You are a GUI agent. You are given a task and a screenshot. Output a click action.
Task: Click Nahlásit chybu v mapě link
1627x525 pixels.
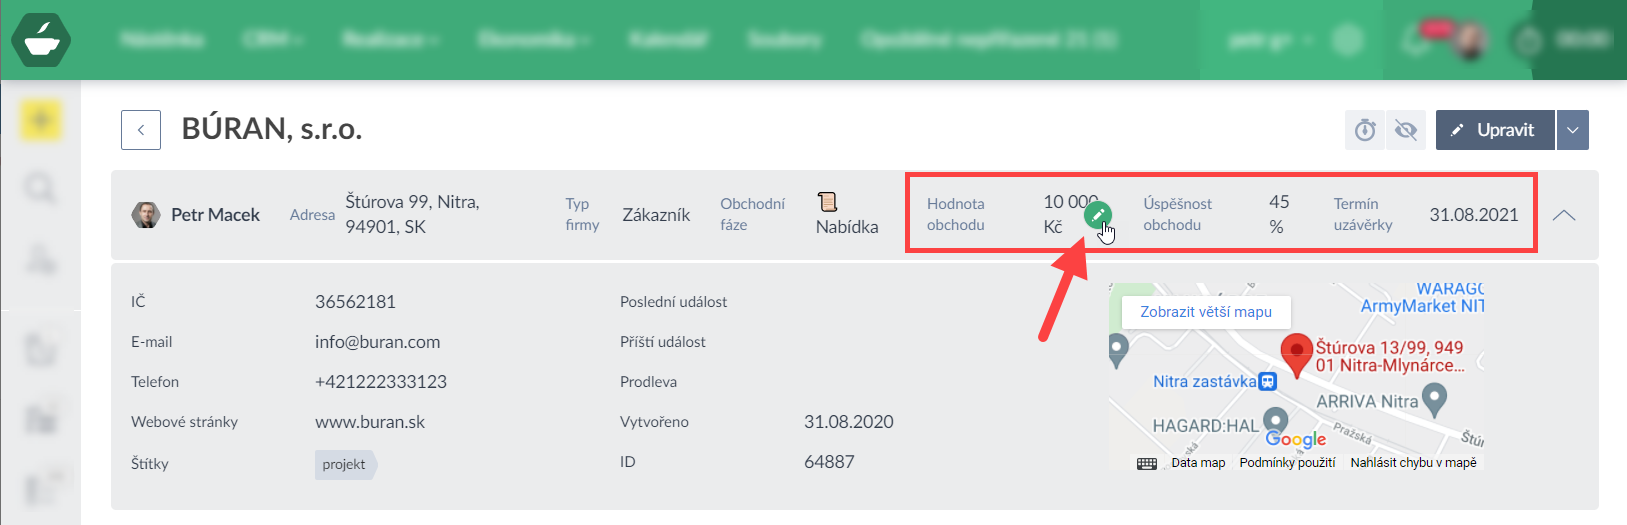1413,463
